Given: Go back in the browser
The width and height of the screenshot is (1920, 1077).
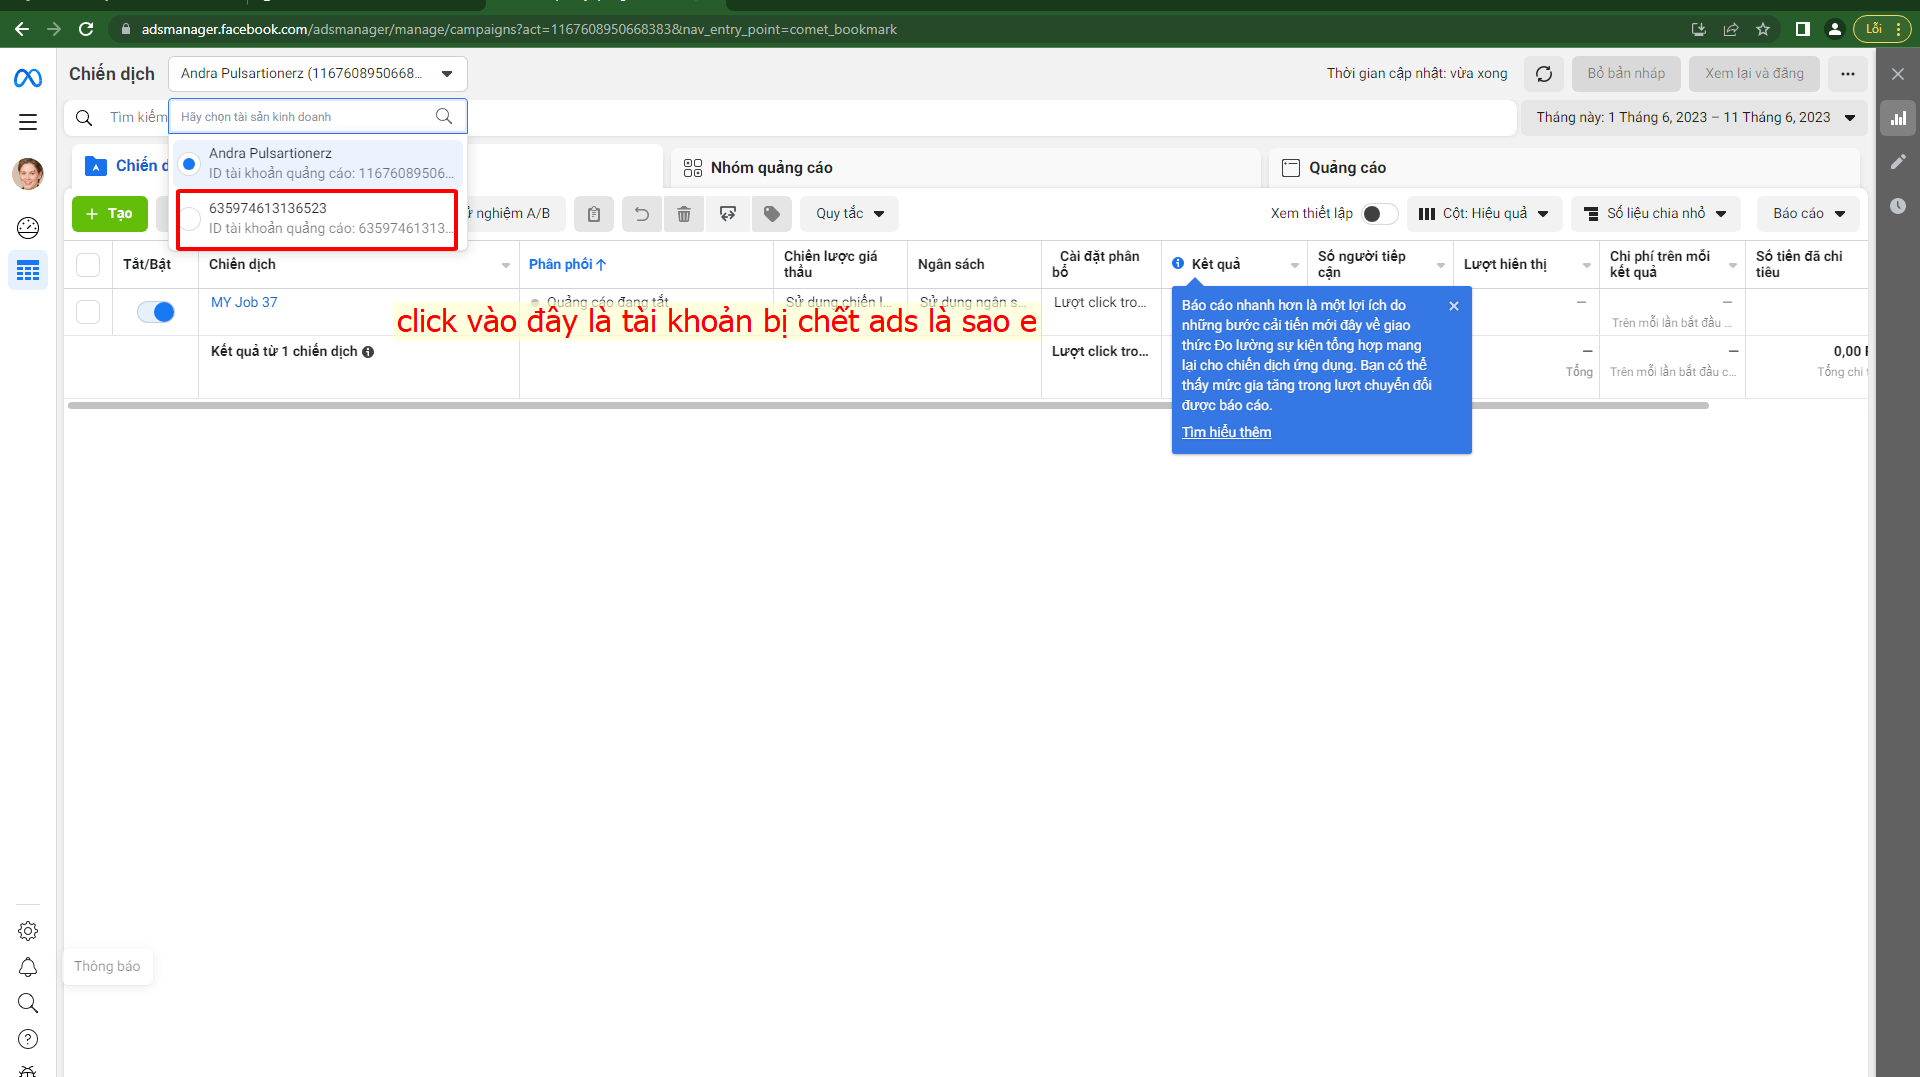Looking at the screenshot, I should point(22,29).
